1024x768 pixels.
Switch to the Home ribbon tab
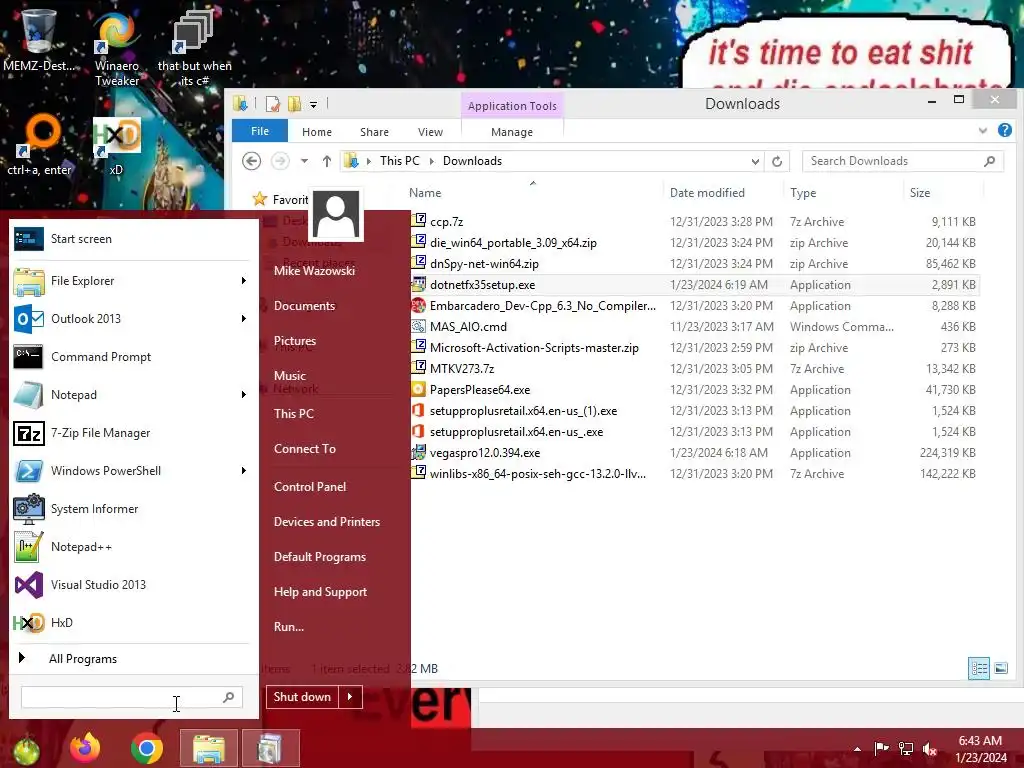pos(317,132)
